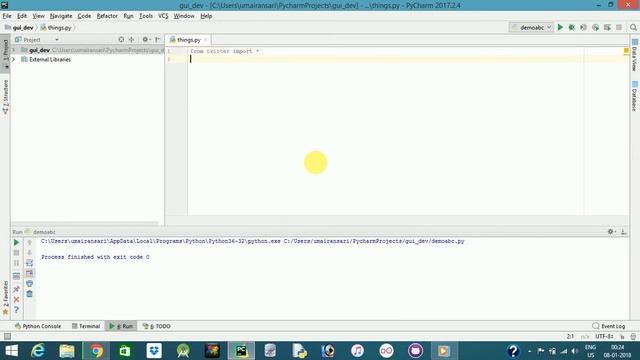Open the demoabc run configuration dropdown
640x360 pixels.
531,27
